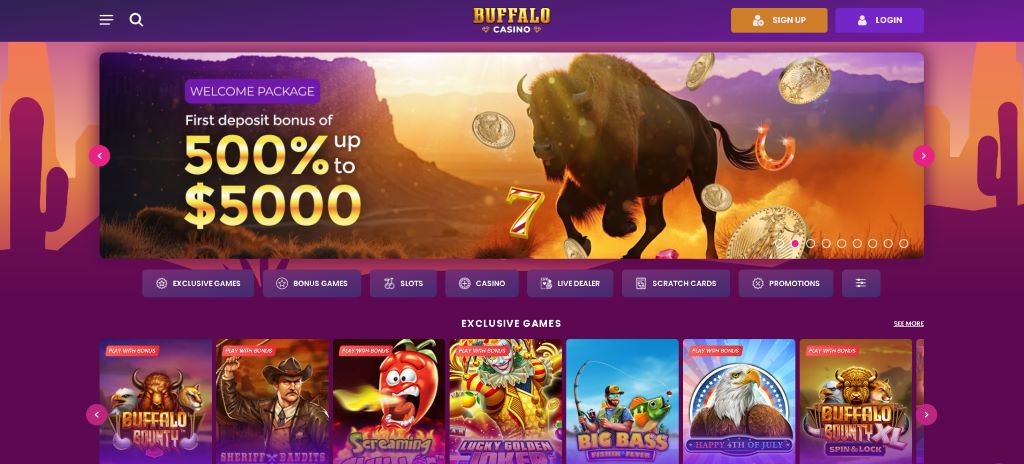Click the Sign Up button

(779, 20)
